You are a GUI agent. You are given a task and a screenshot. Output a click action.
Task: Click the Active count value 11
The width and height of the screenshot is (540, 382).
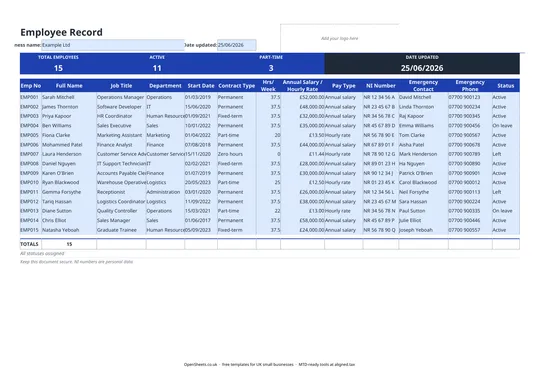157,68
